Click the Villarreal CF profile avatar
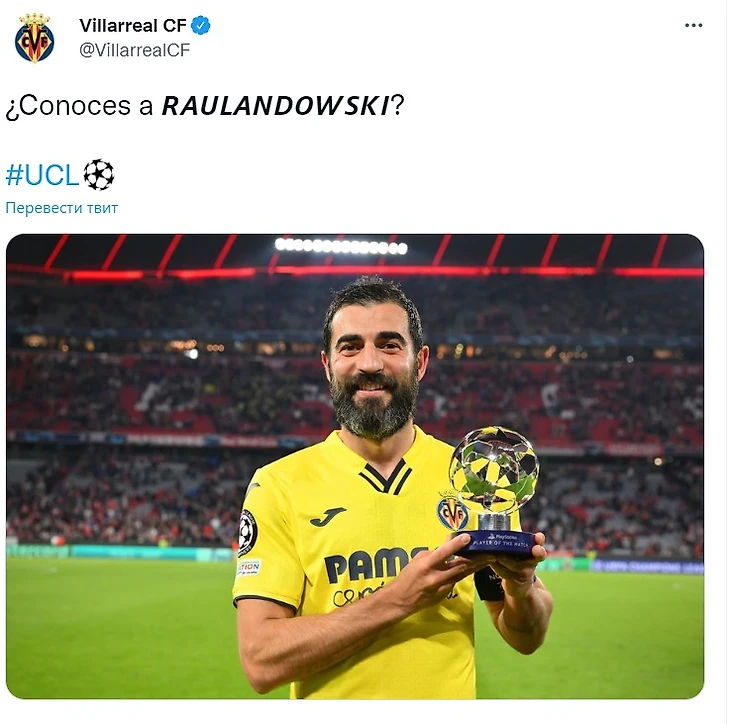 pyautogui.click(x=34, y=38)
